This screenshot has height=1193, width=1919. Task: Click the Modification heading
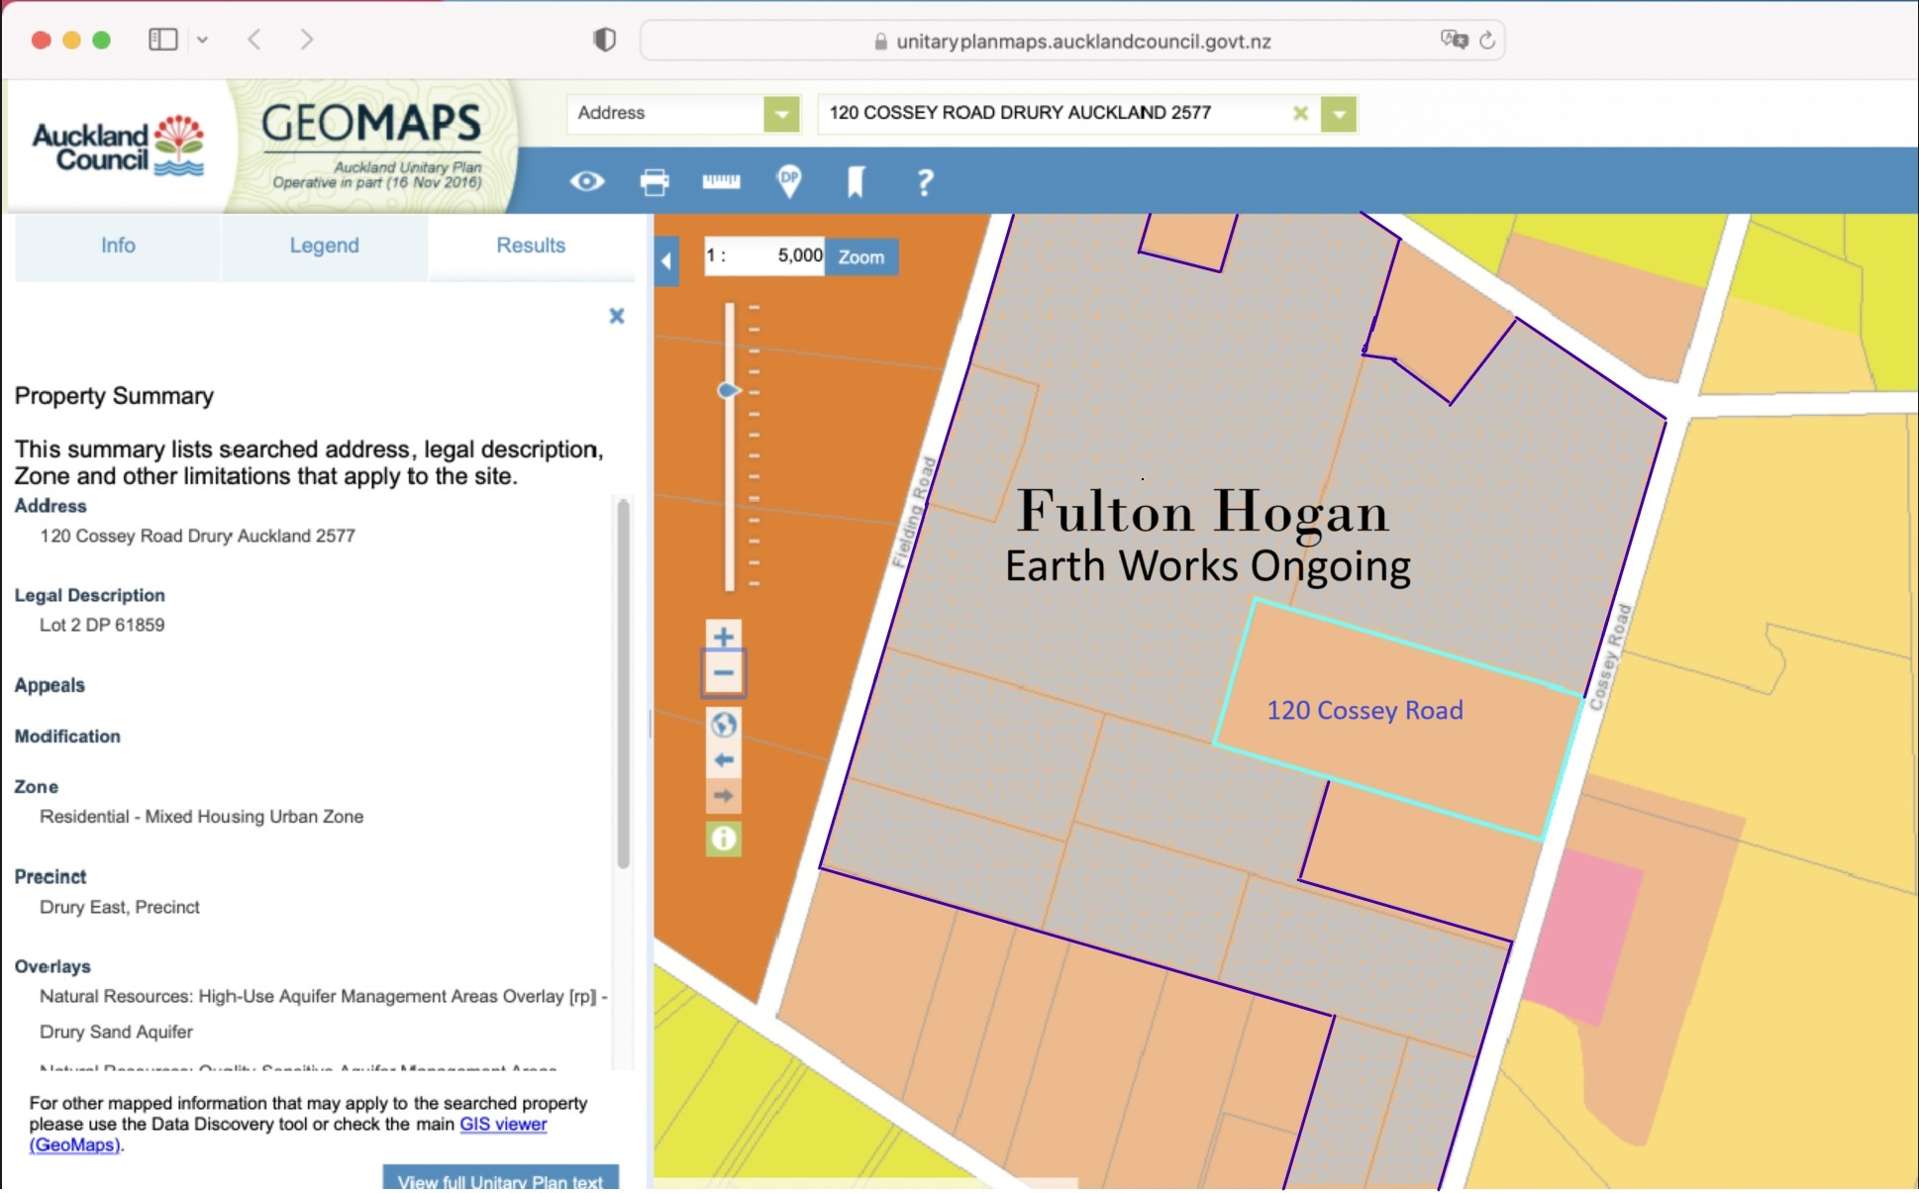[67, 737]
